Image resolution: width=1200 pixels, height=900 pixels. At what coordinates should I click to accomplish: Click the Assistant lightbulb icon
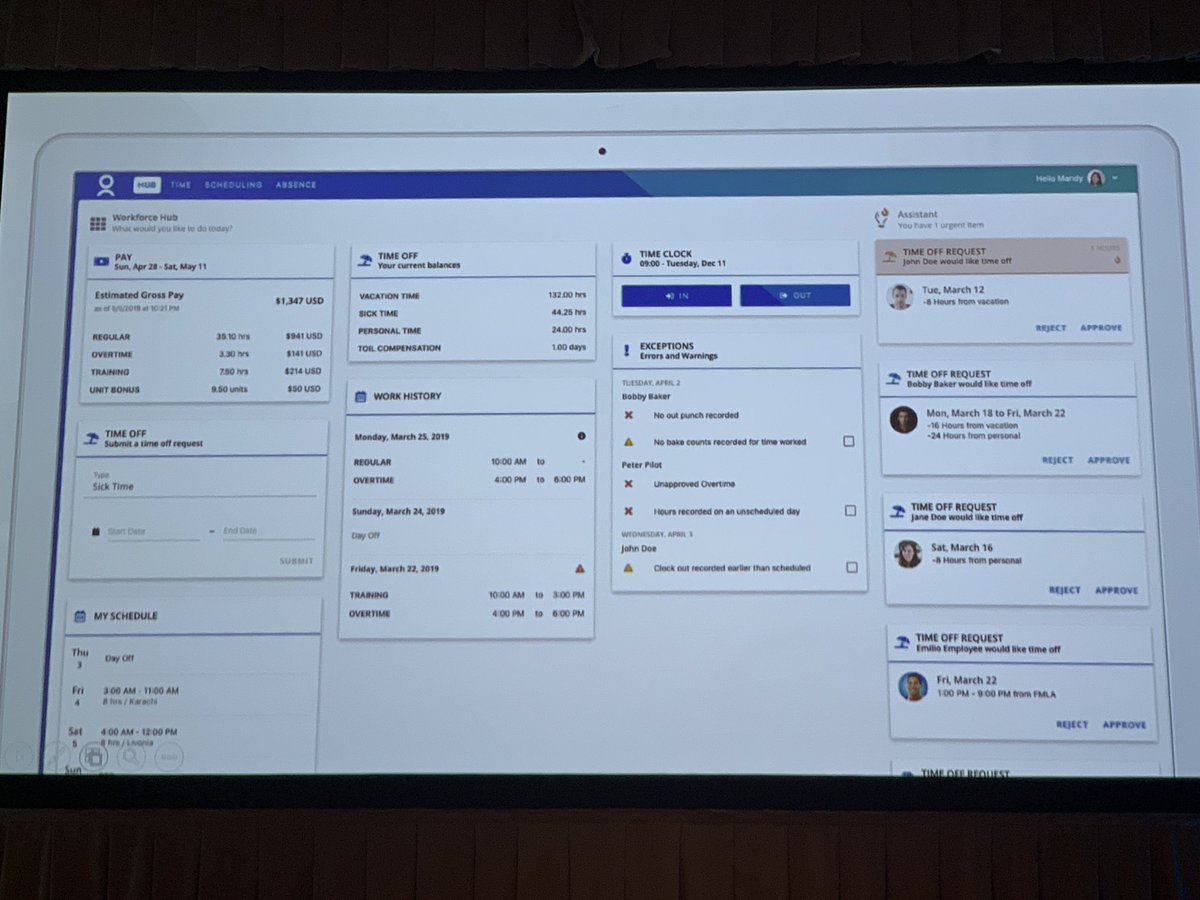click(x=882, y=217)
